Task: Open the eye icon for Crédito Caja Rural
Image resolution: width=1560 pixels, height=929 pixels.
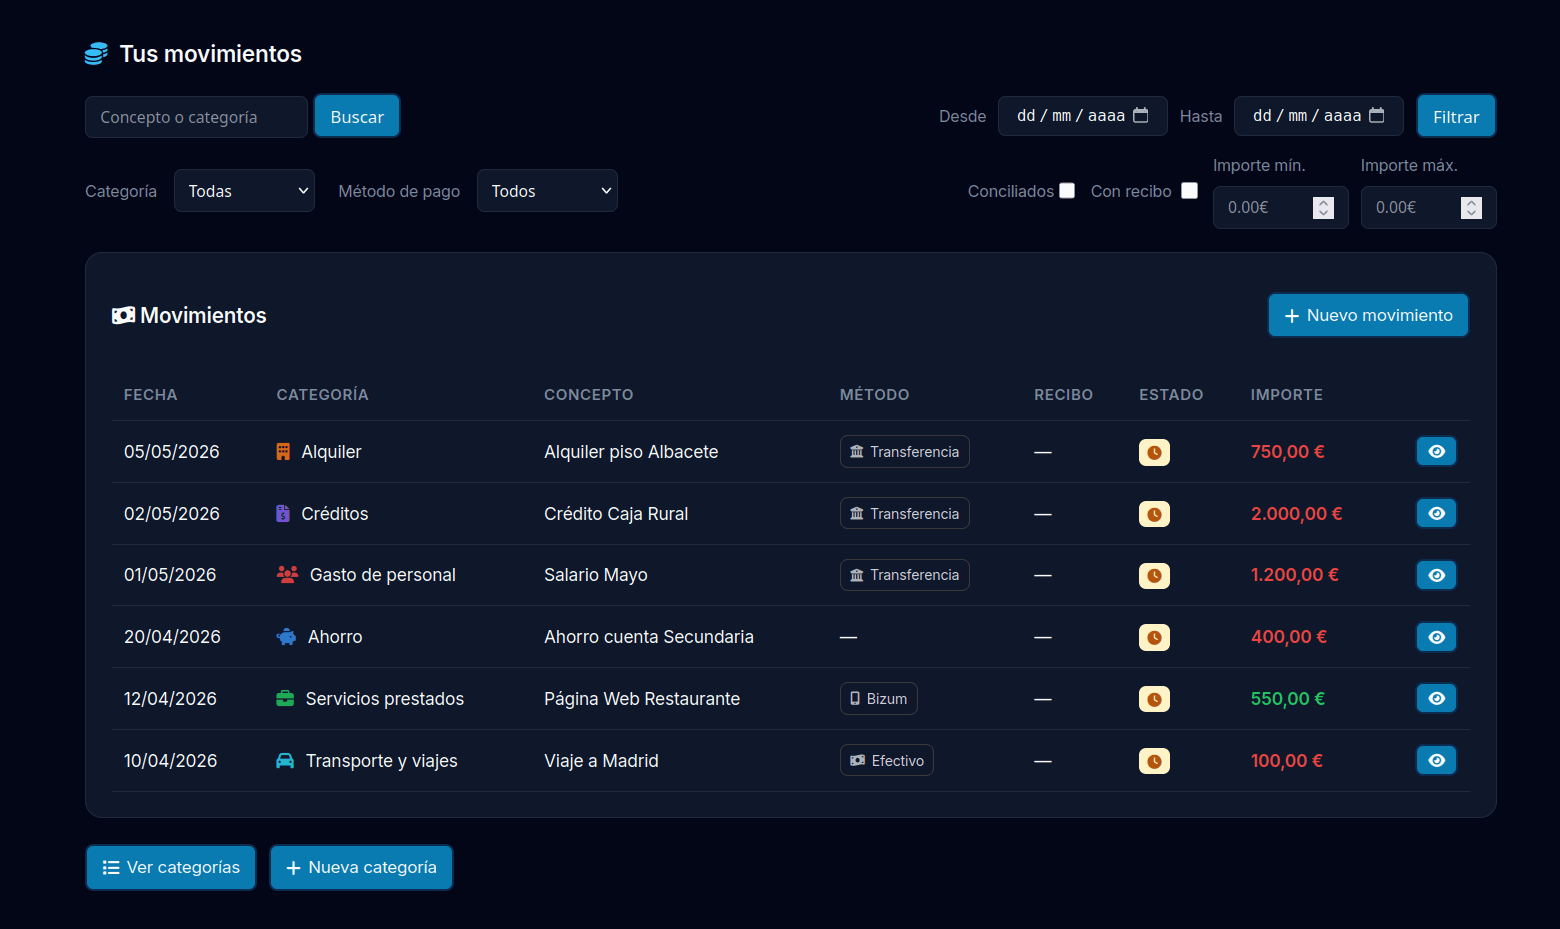Action: click(x=1436, y=514)
